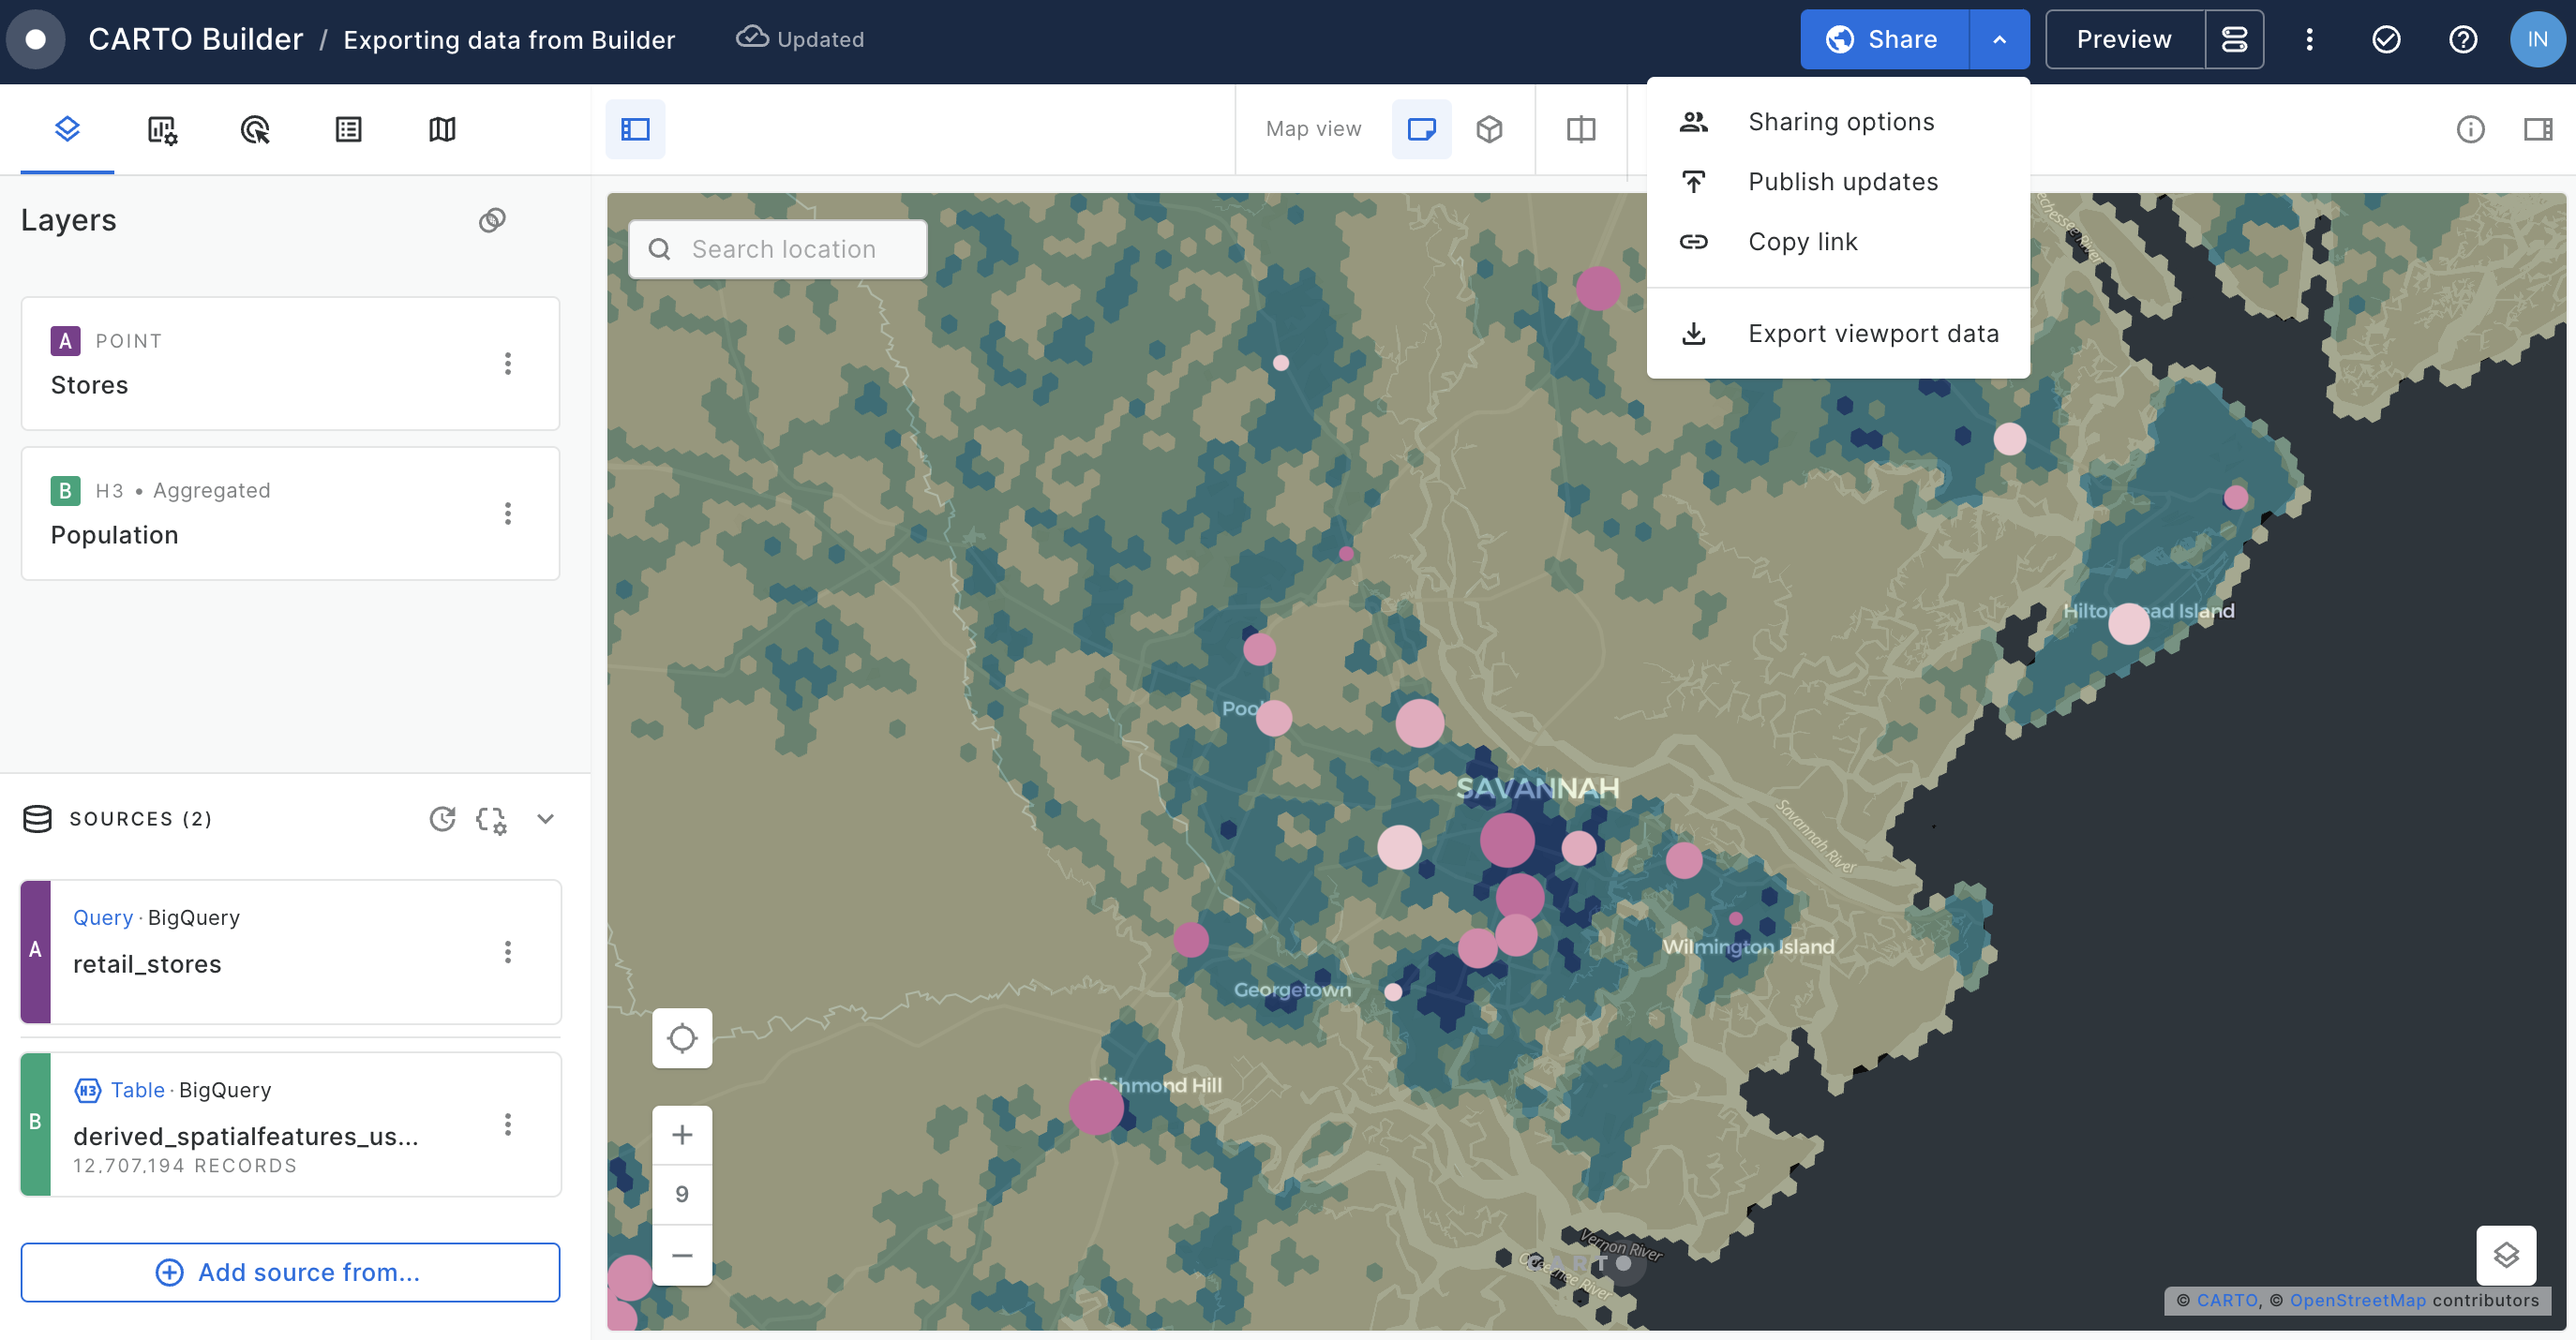Open options menu for Stores layer

508,364
